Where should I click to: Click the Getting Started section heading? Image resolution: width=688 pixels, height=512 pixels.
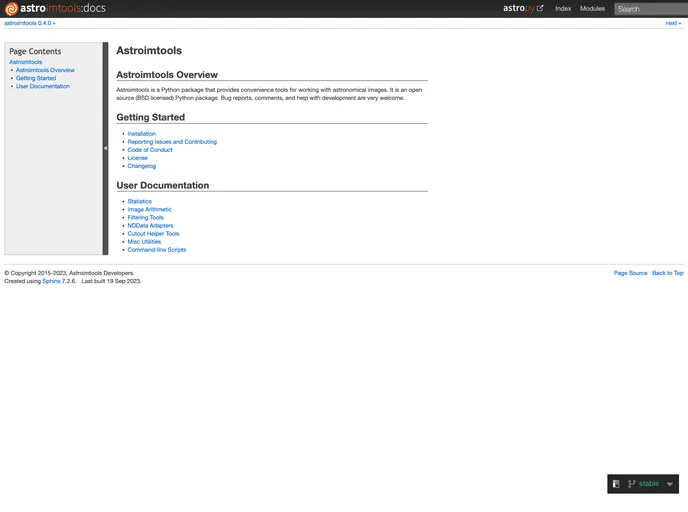coord(150,117)
